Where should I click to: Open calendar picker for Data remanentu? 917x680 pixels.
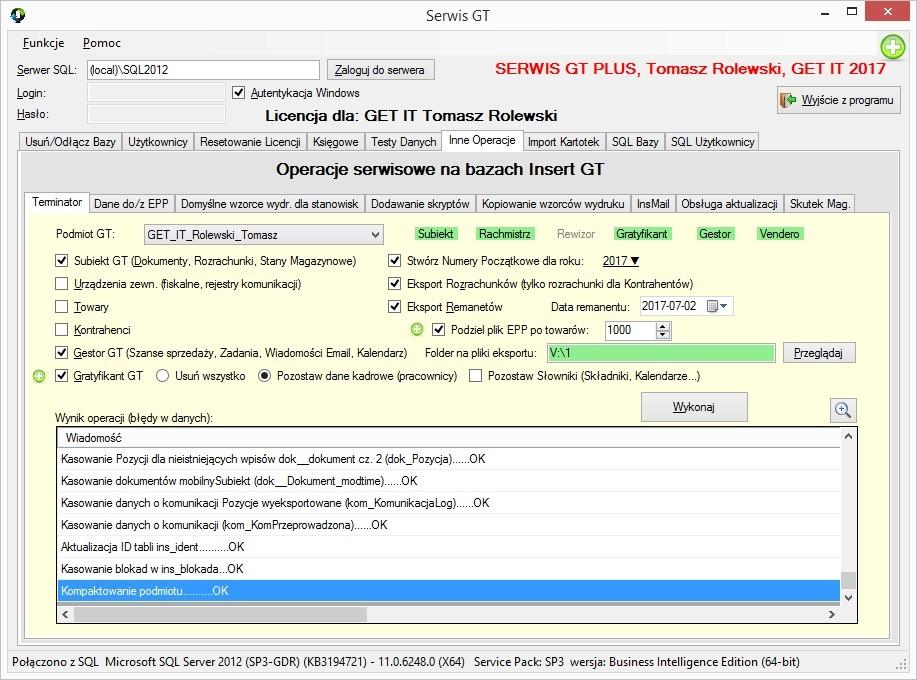point(717,306)
